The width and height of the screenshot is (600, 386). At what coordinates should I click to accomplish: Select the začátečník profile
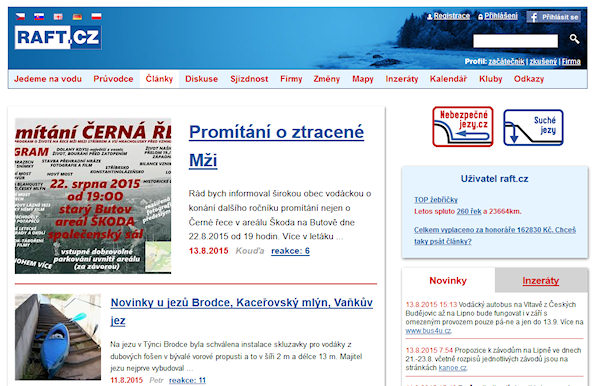point(506,62)
